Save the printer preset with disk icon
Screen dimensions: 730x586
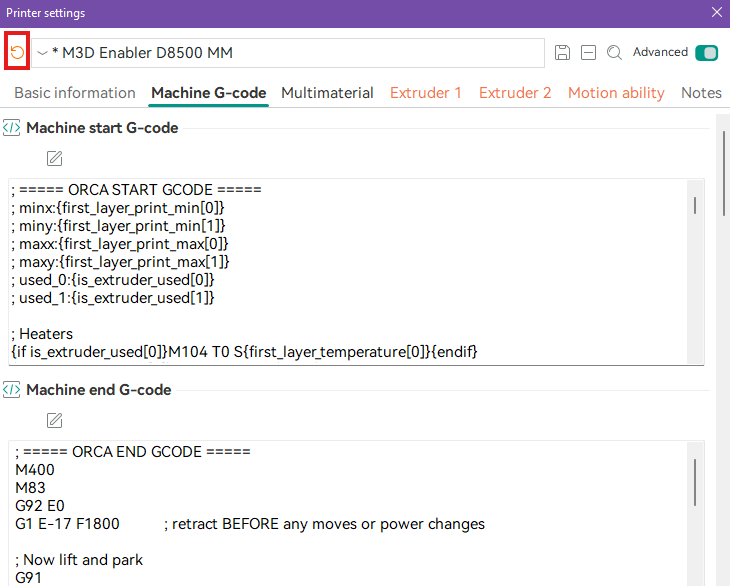[x=562, y=53]
